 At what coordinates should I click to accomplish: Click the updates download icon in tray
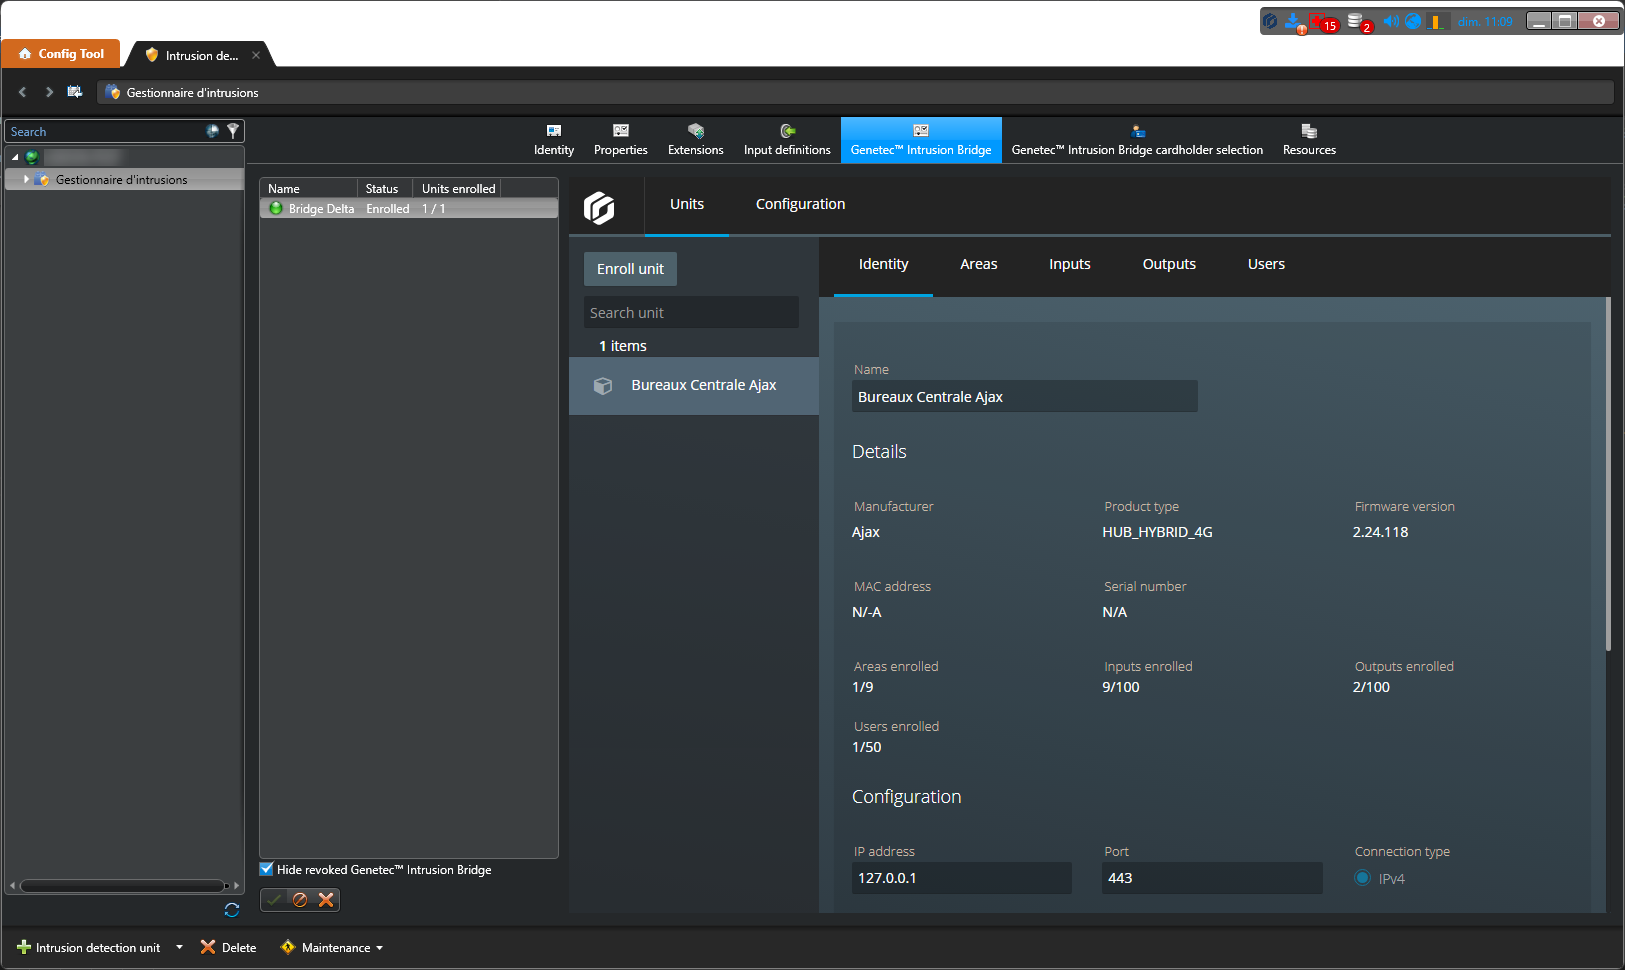tap(1294, 22)
